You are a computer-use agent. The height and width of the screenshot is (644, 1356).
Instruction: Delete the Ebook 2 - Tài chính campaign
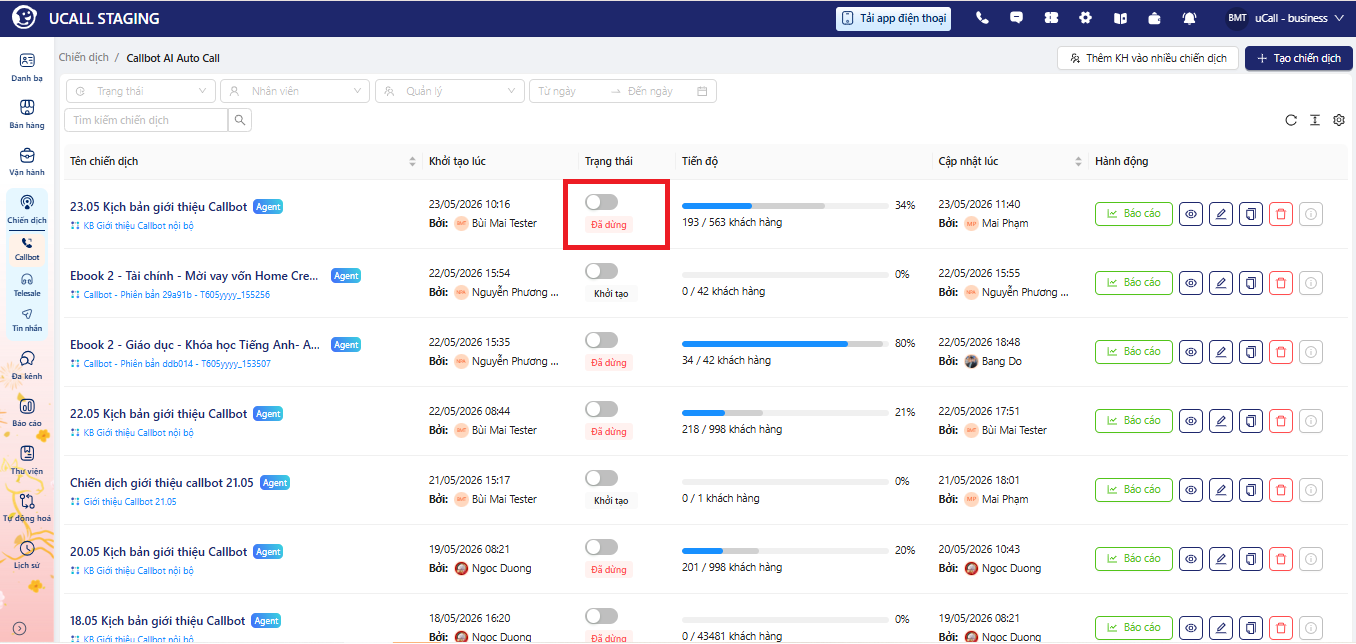click(1281, 283)
